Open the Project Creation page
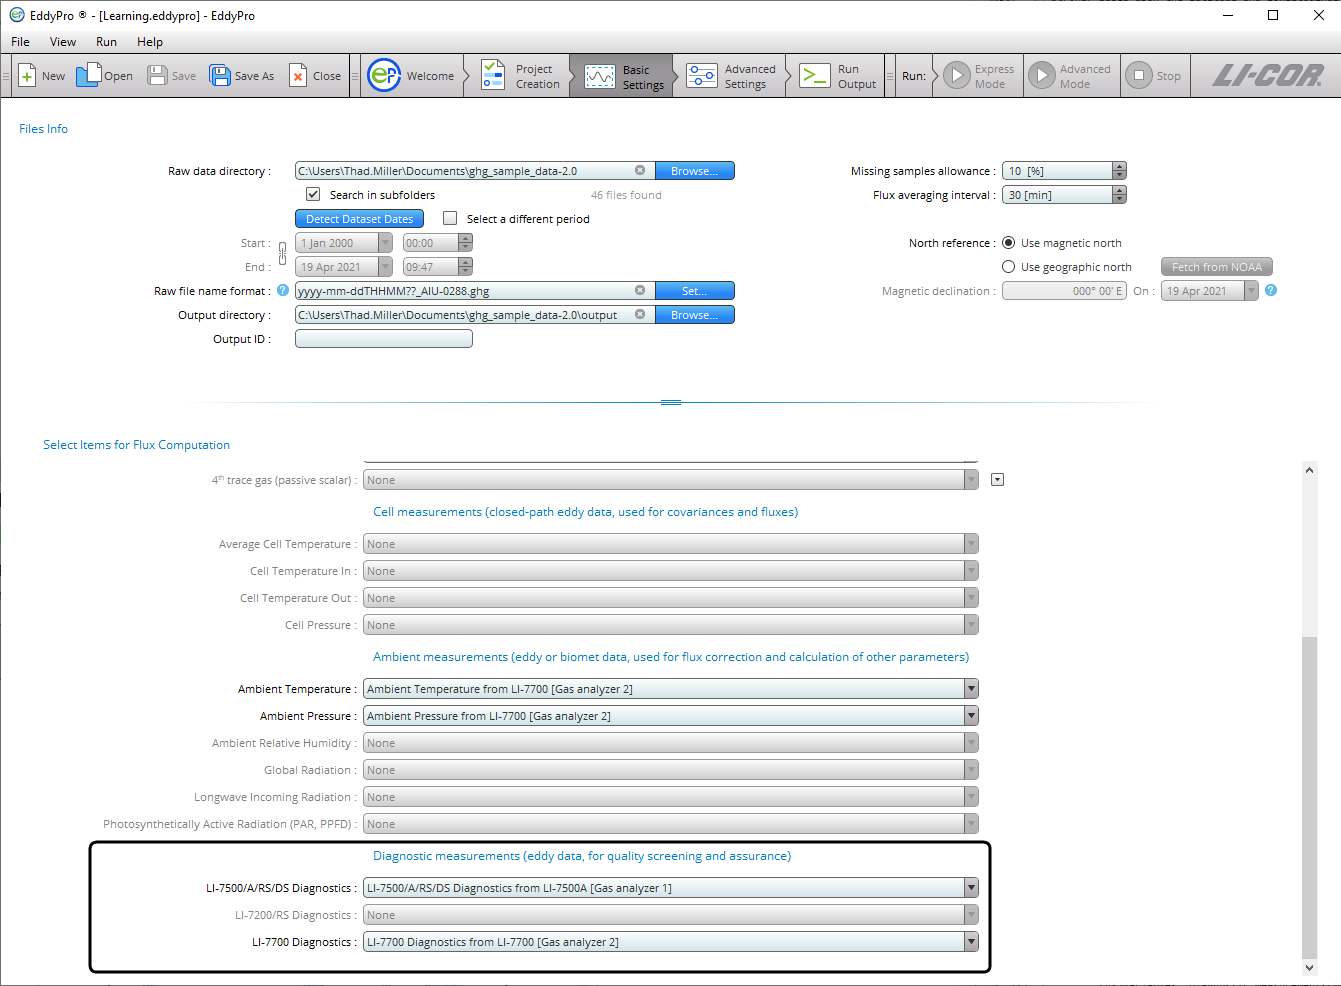The image size is (1341, 986). [493, 76]
